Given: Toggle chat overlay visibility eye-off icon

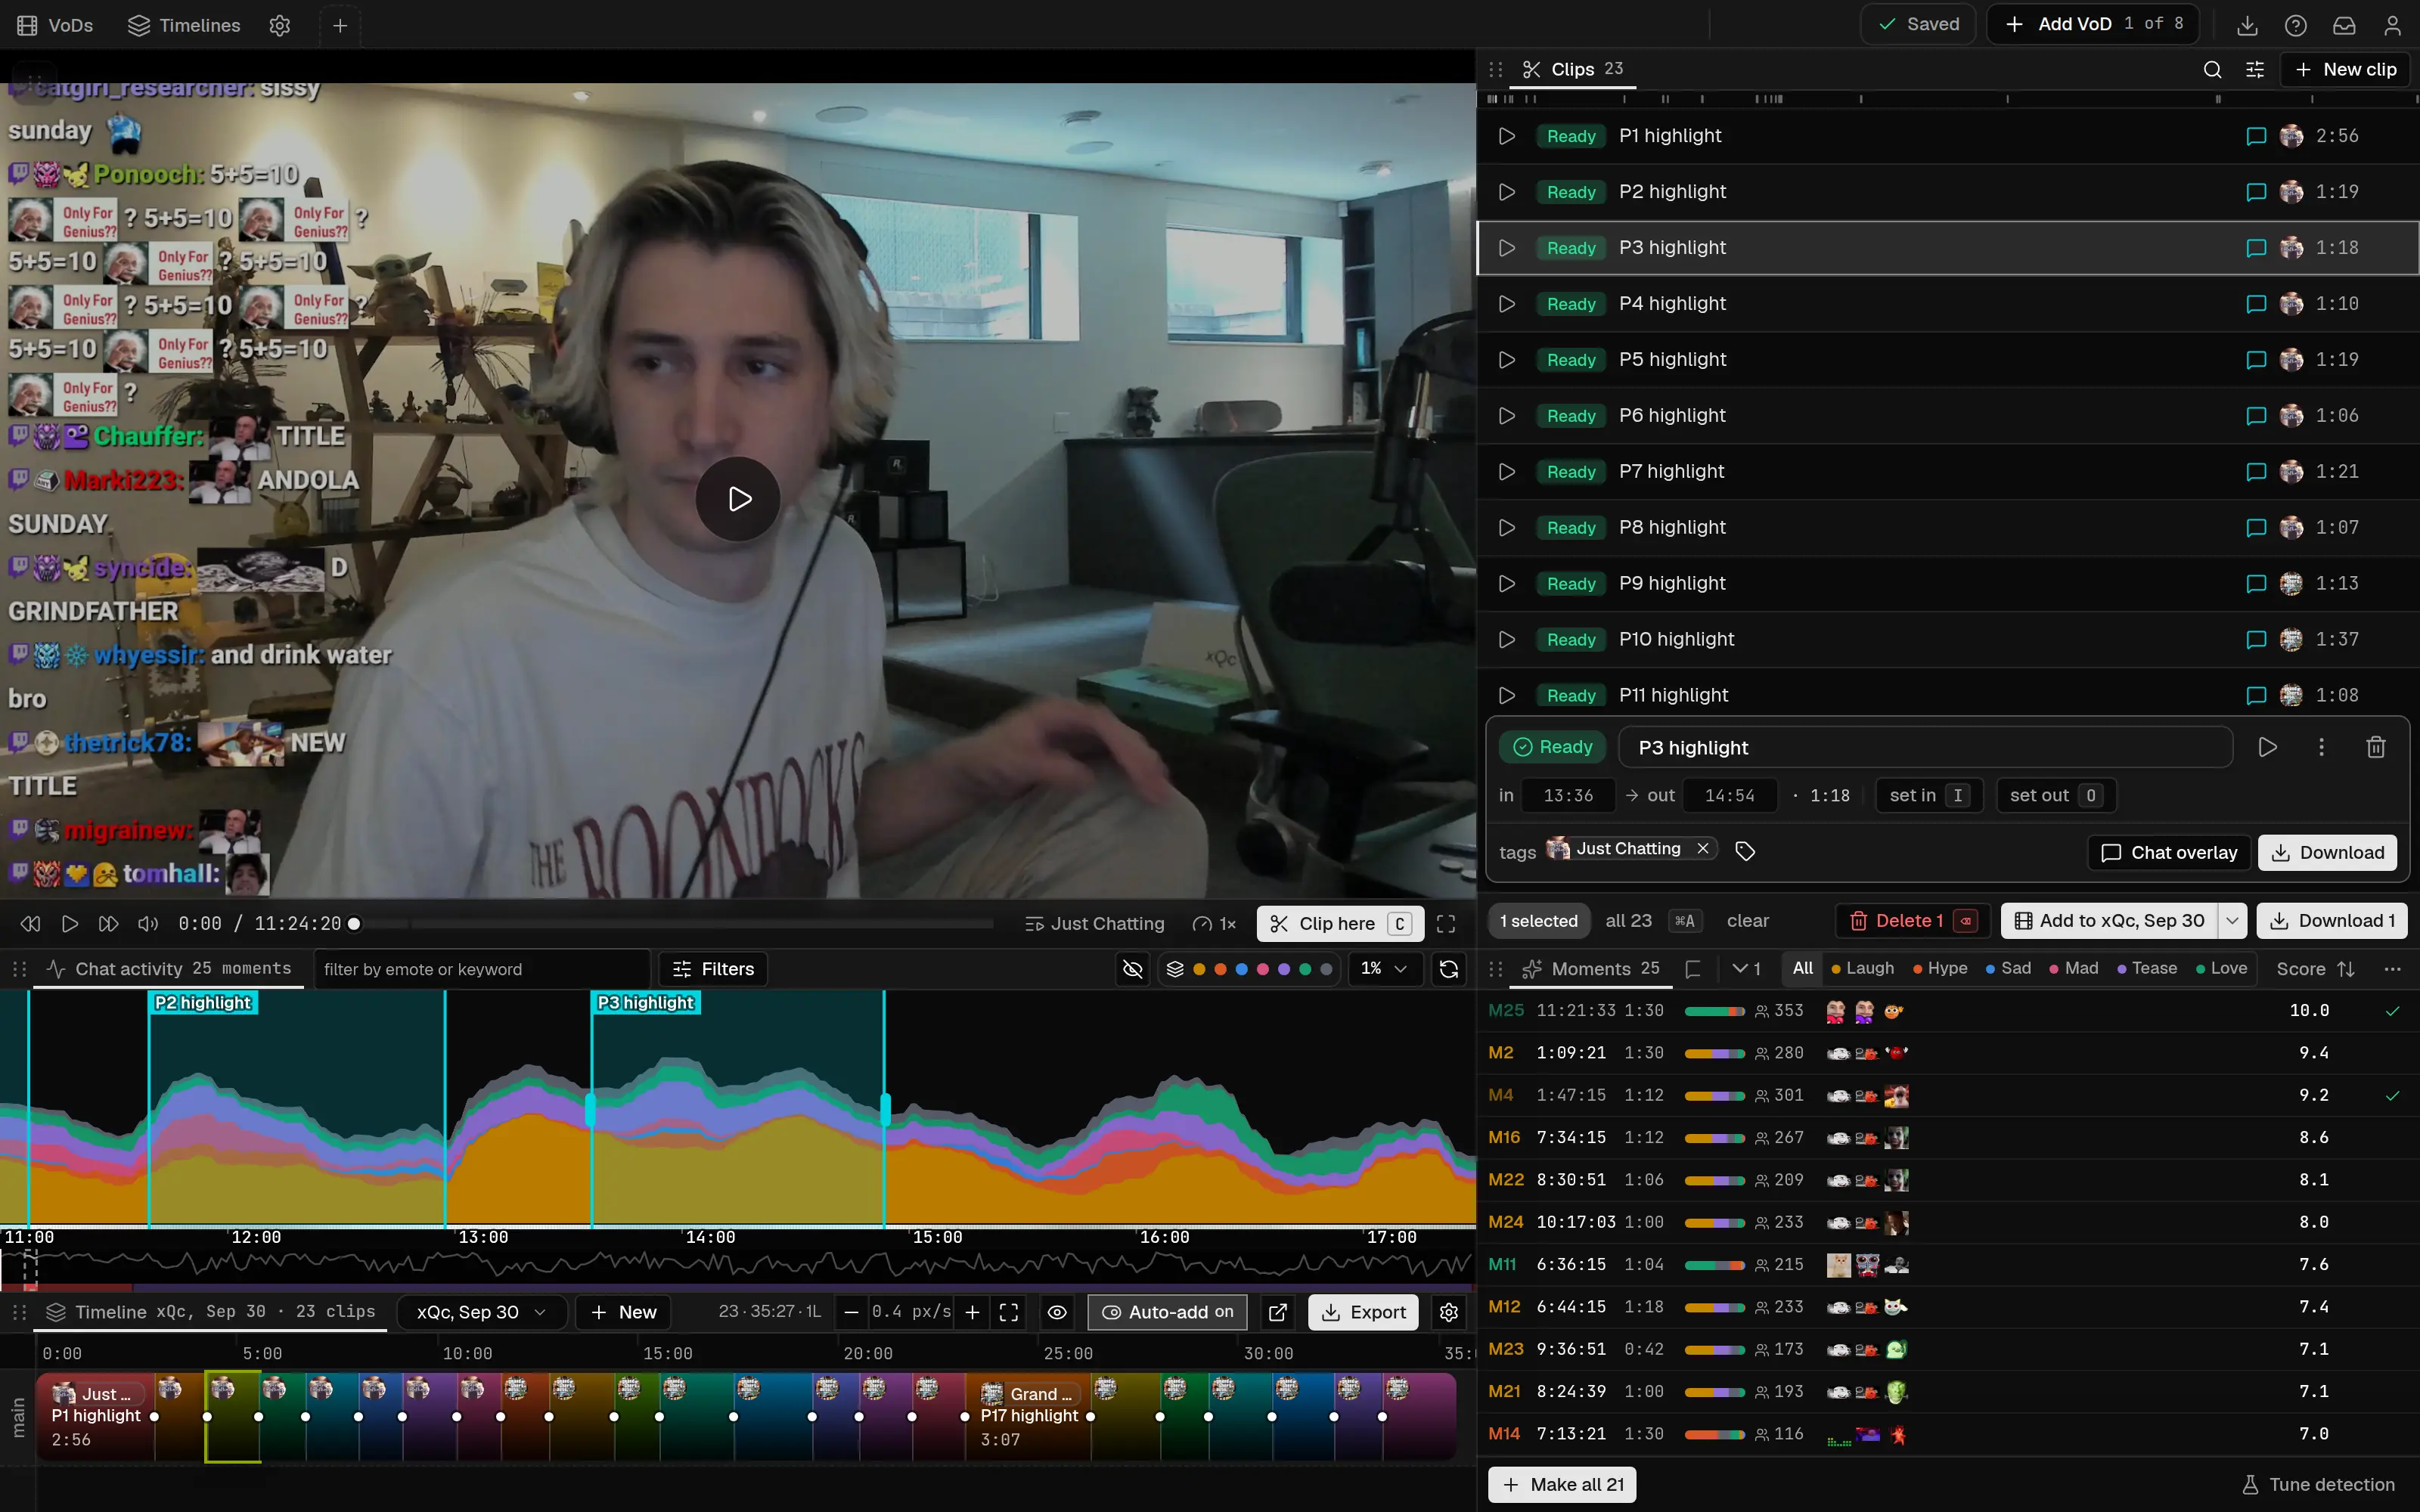Looking at the screenshot, I should tap(1132, 969).
